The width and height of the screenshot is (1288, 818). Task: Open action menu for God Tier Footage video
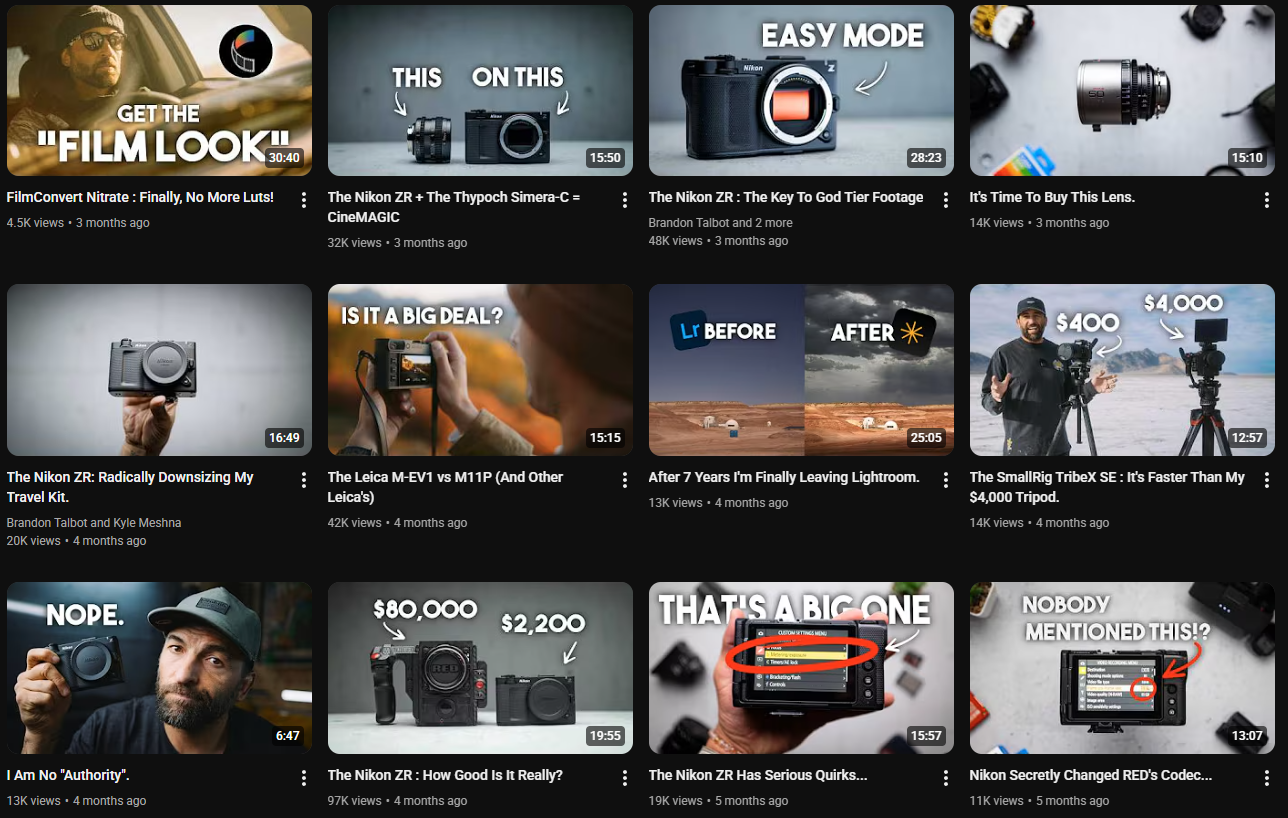[946, 200]
